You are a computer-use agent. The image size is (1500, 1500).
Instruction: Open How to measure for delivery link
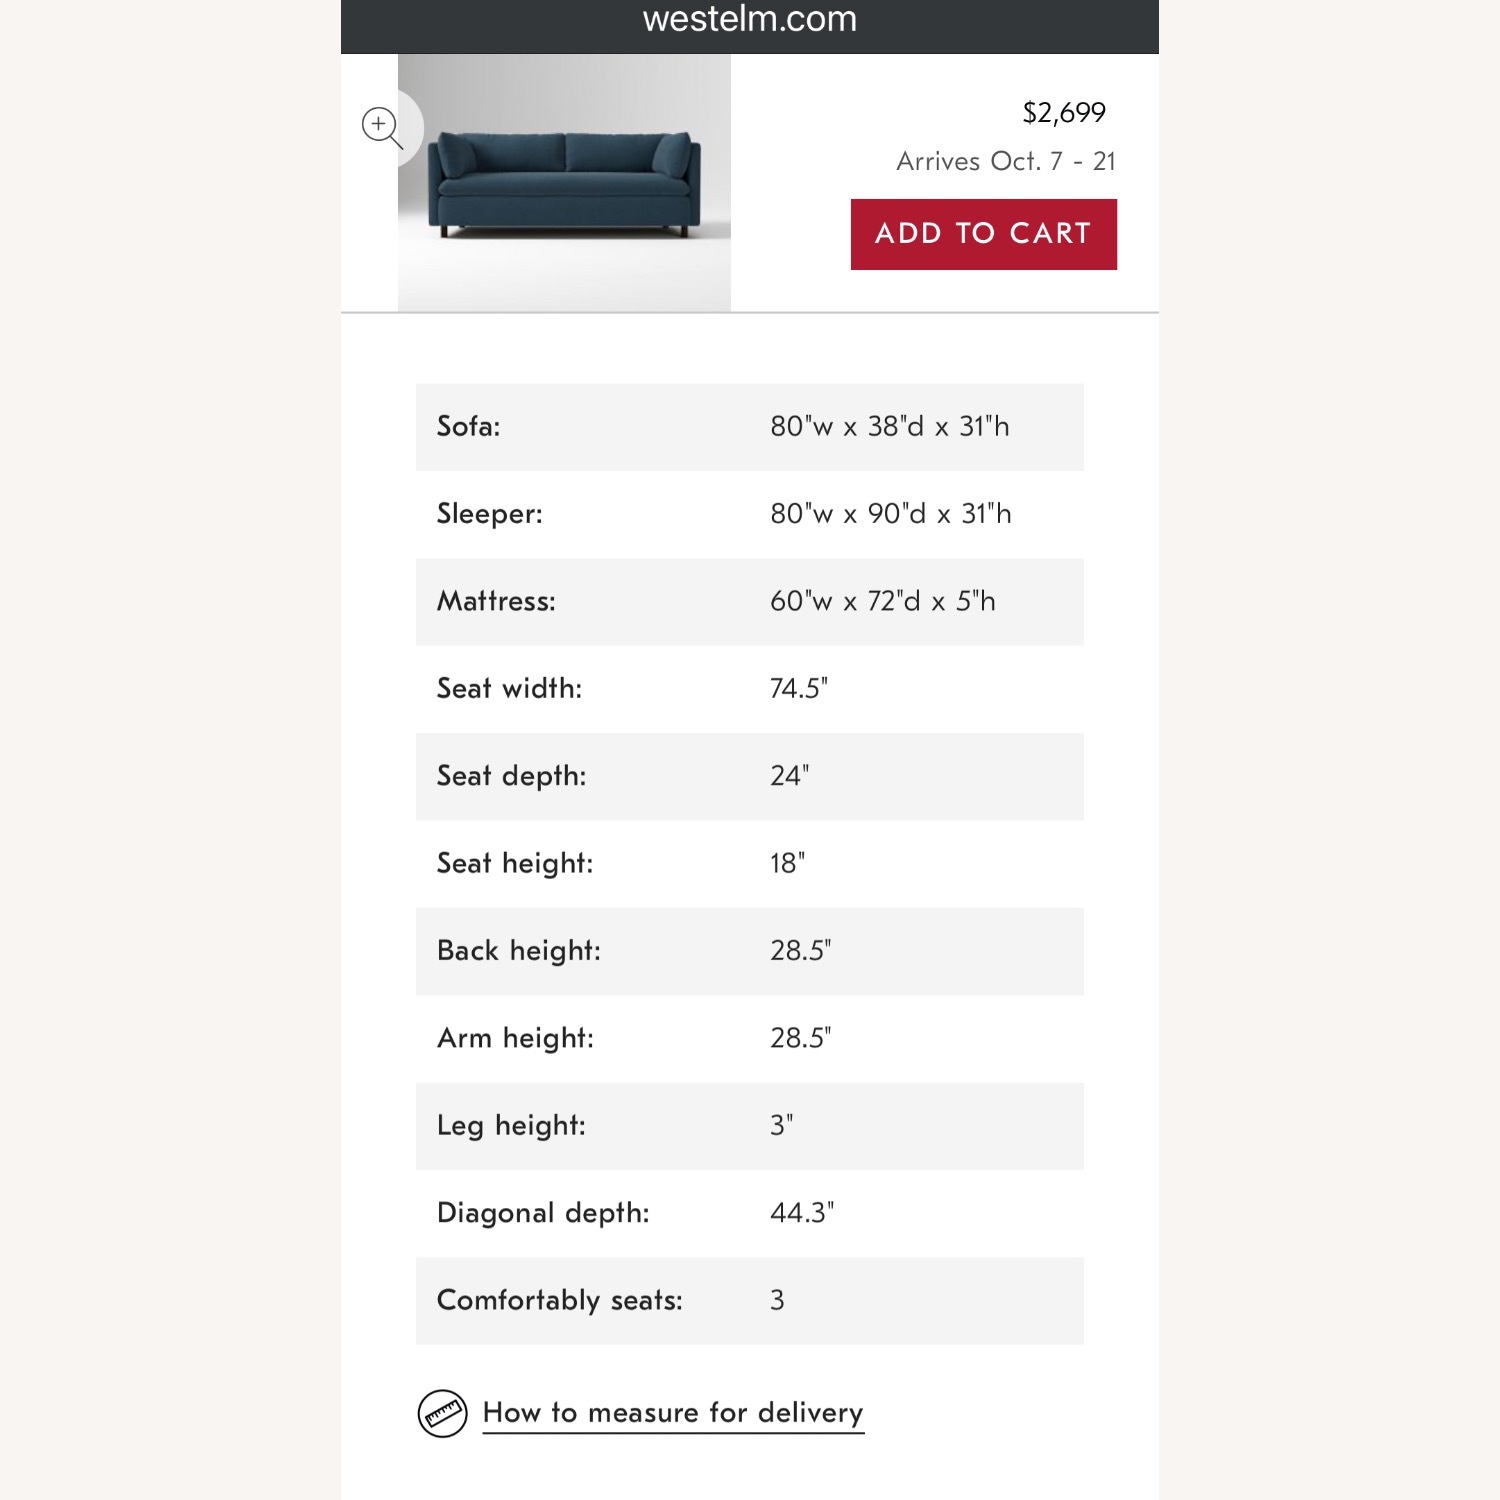coord(673,1413)
